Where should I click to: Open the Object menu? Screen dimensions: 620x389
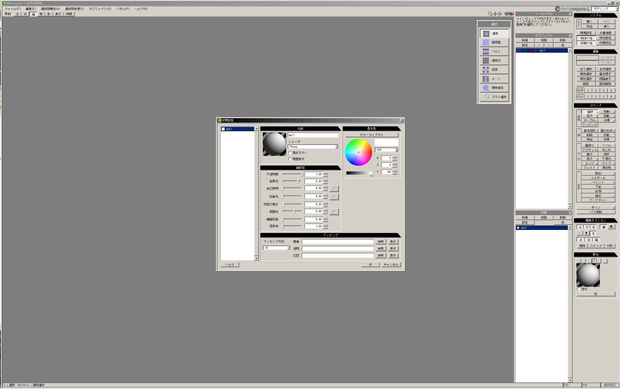click(100, 9)
